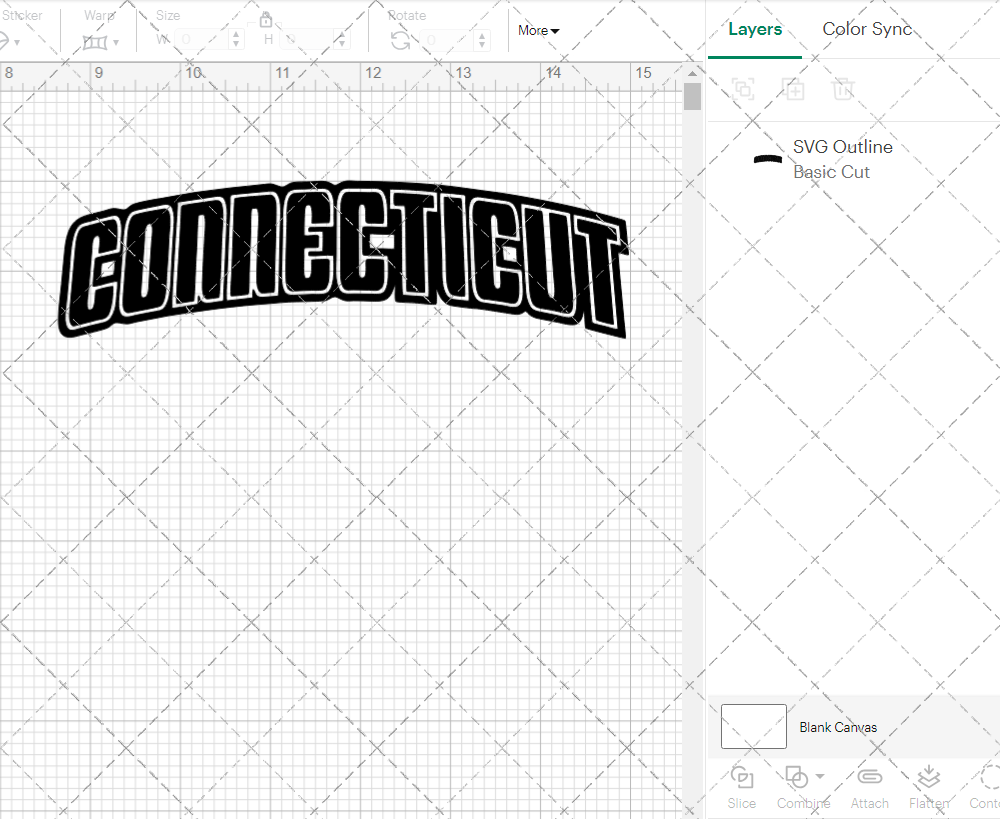Expand the Combine tool dropdown arrow
This screenshot has width=1000, height=819.
coord(818,777)
